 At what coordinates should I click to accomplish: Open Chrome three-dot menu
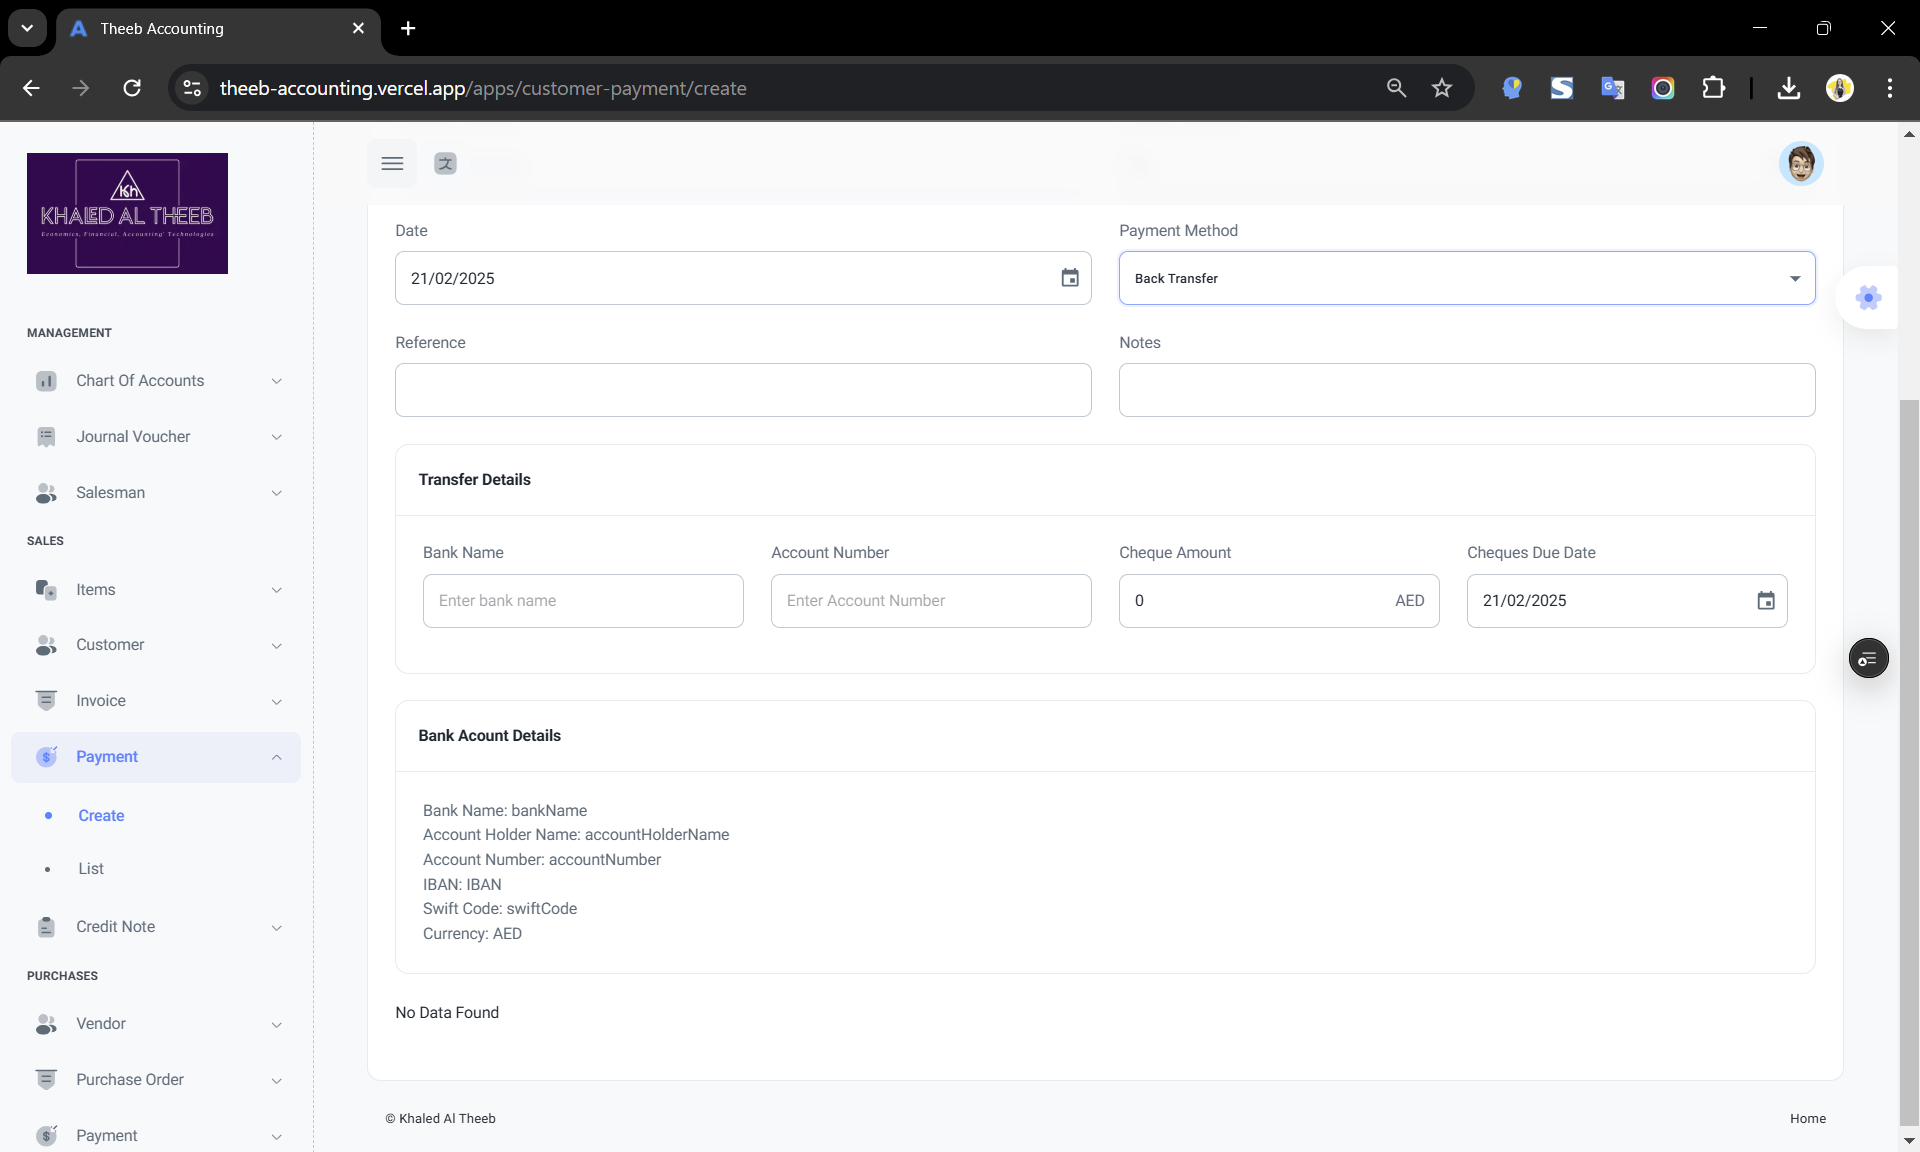[1889, 88]
